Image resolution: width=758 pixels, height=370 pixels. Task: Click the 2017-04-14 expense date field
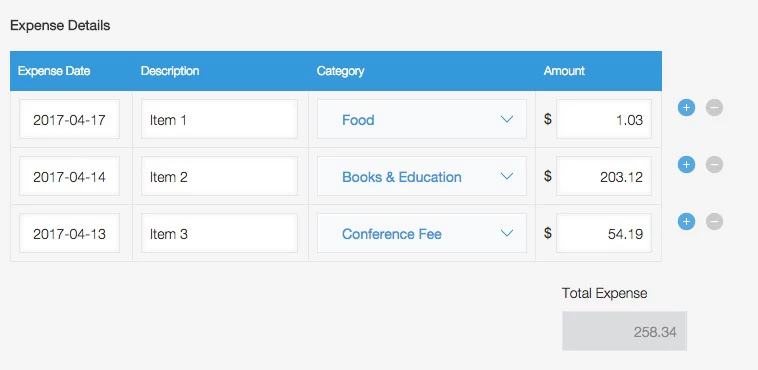(x=69, y=177)
